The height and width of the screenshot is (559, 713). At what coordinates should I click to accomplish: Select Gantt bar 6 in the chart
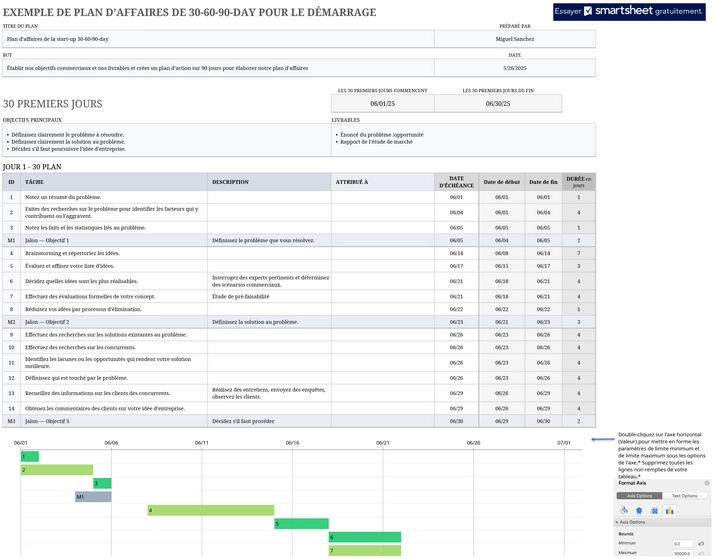click(365, 537)
